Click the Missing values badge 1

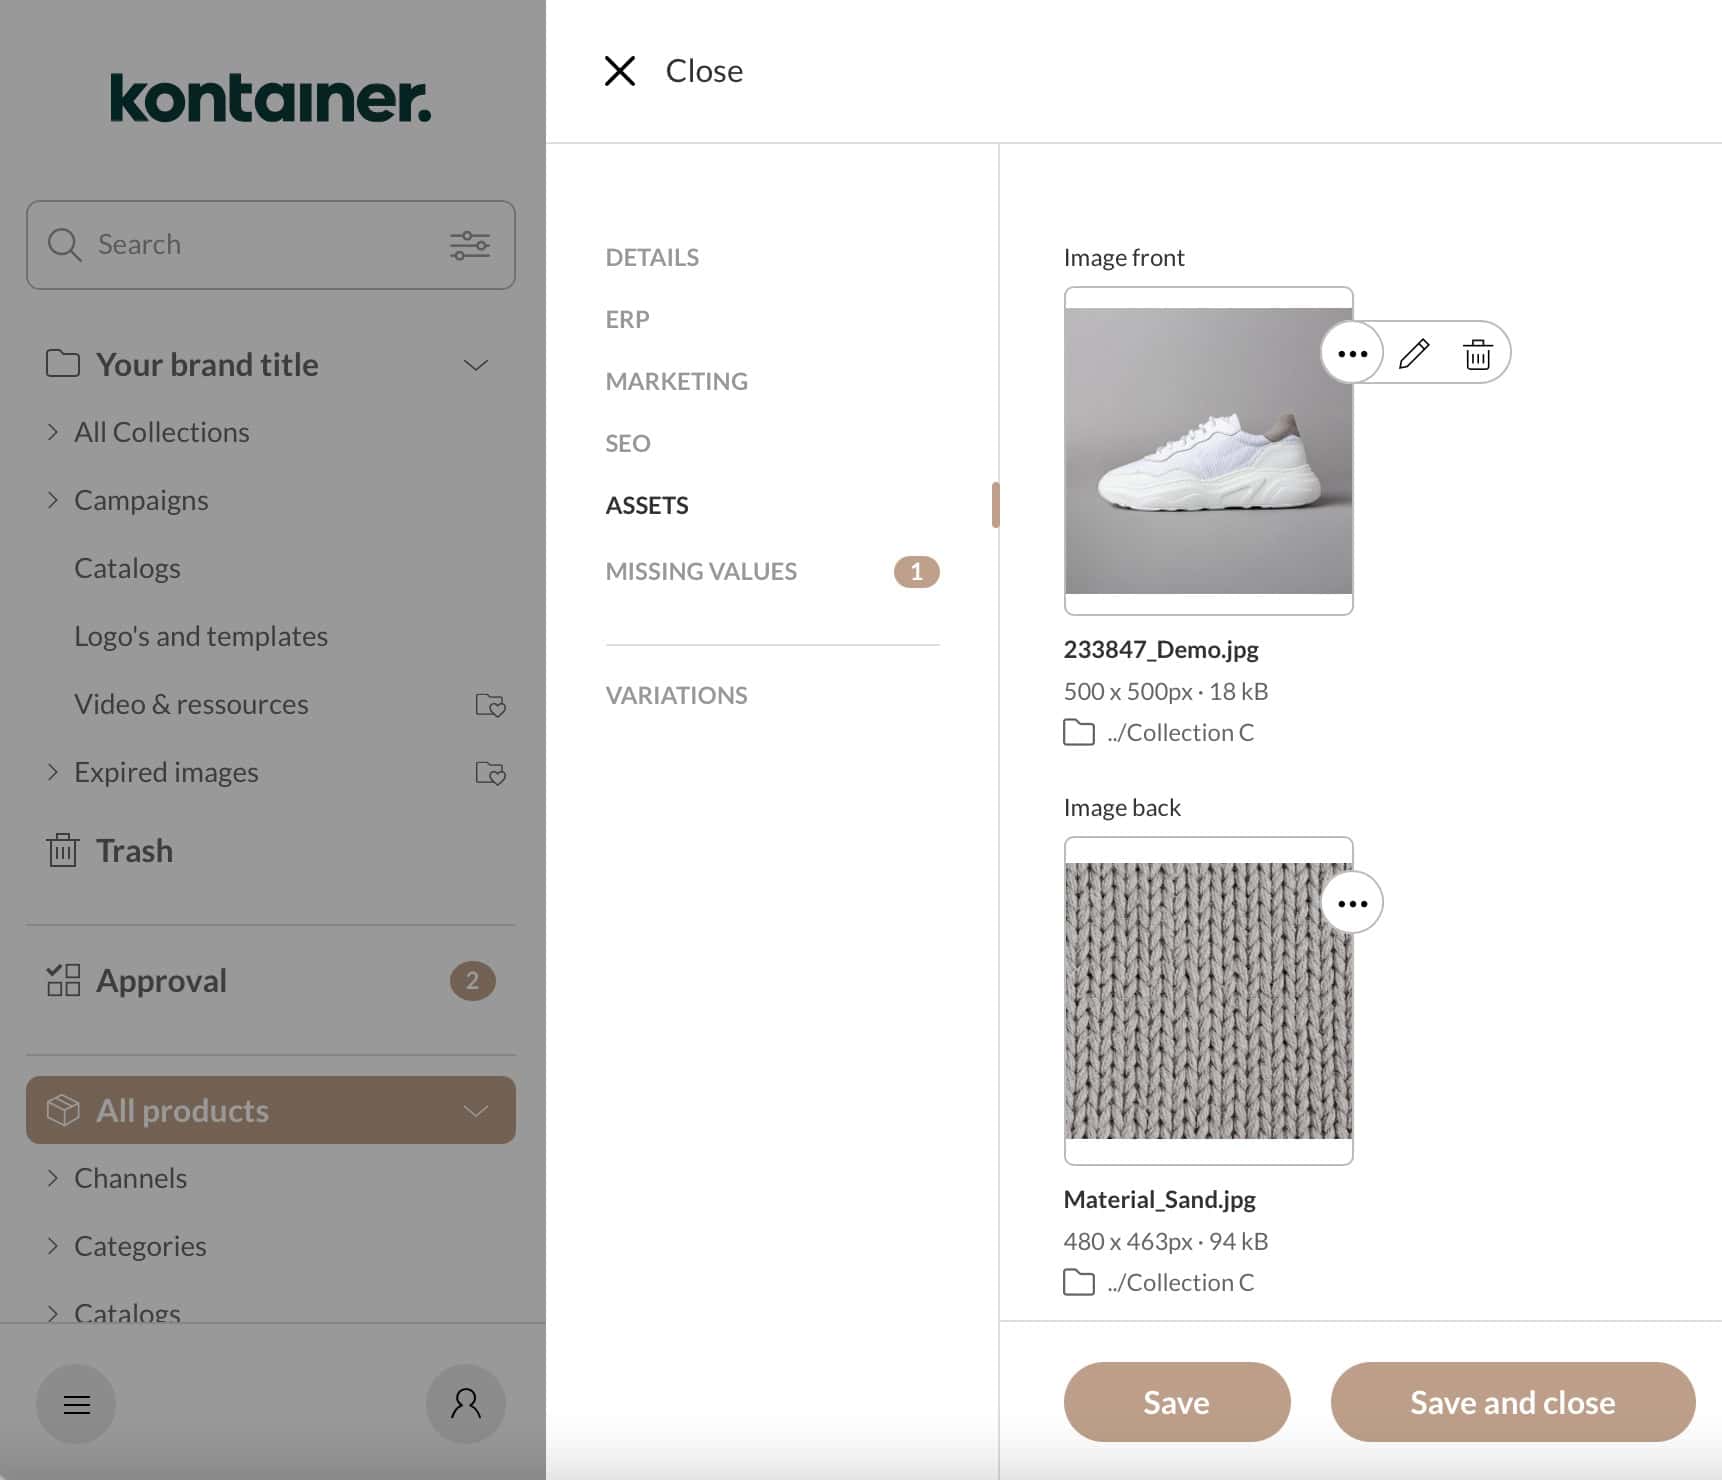click(916, 572)
